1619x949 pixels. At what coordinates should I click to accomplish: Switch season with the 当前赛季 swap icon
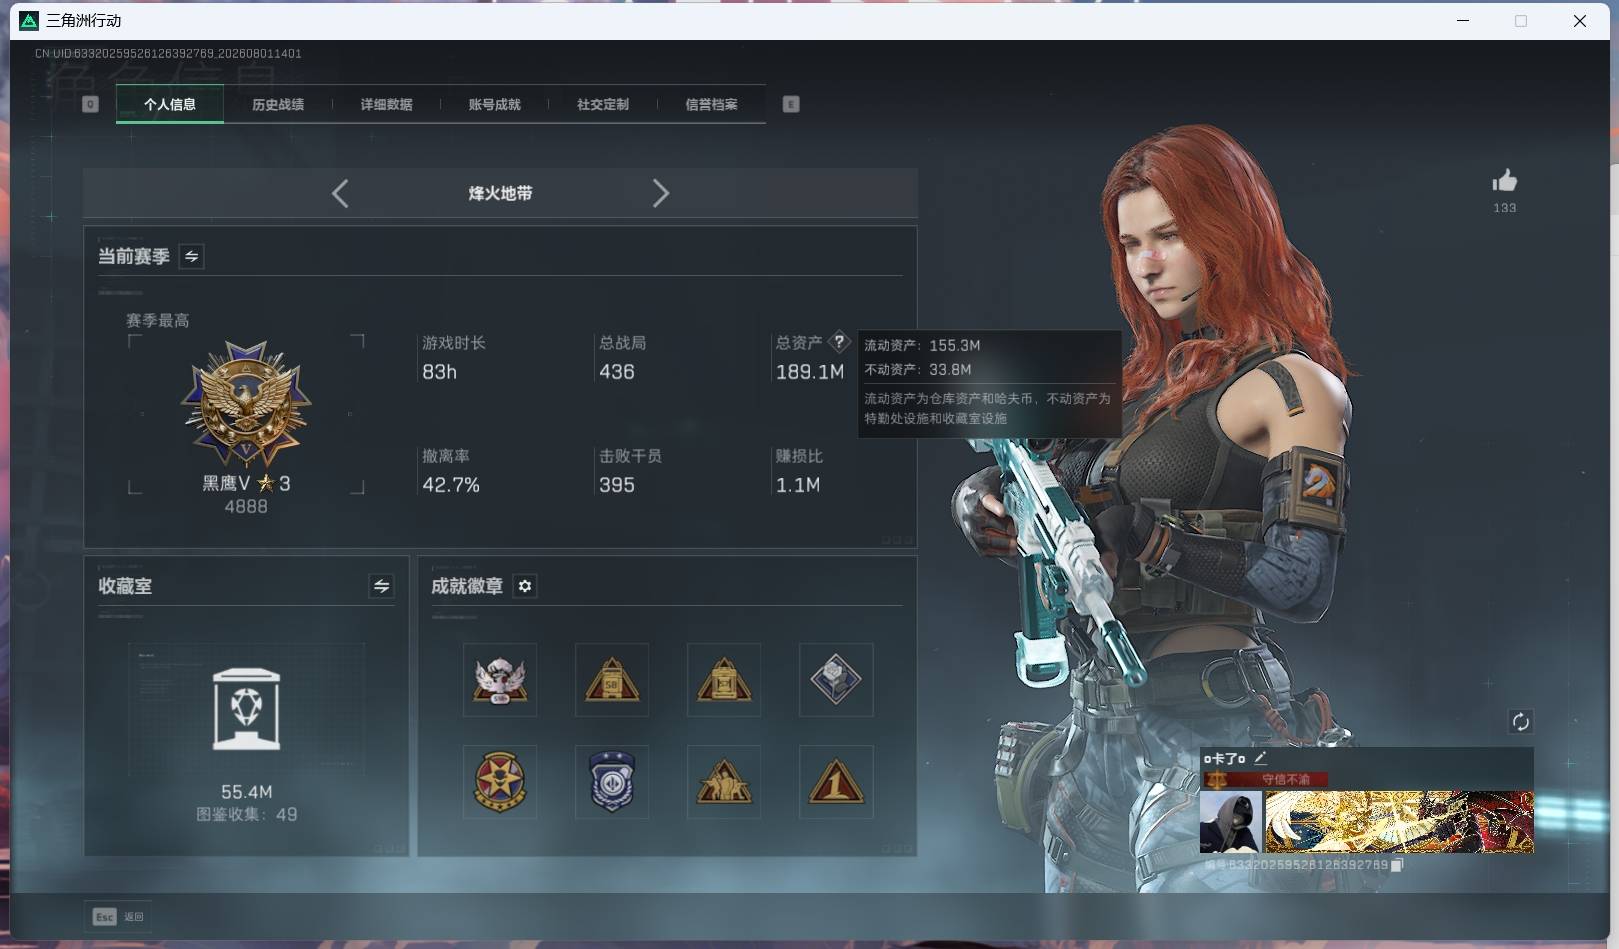191,257
